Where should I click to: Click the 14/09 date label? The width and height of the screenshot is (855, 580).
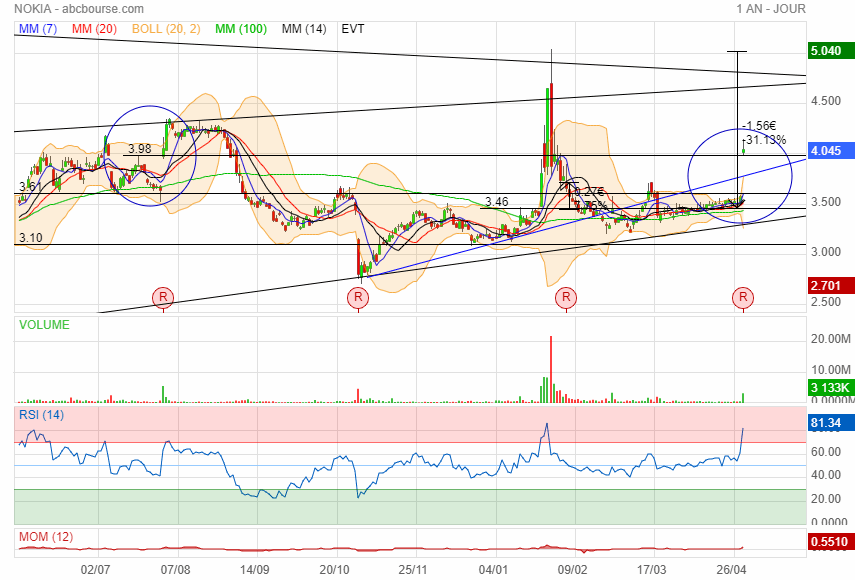255,570
